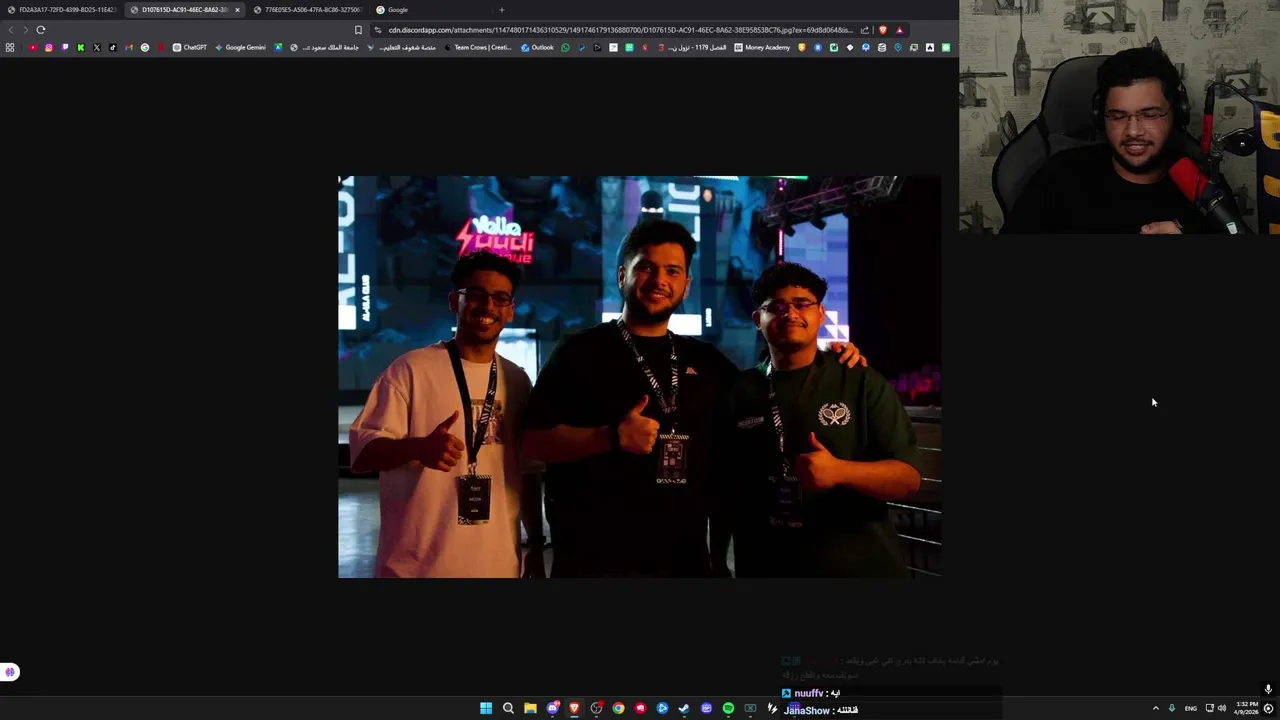The height and width of the screenshot is (720, 1280).
Task: Reload the page with the refresh button
Action: [41, 30]
